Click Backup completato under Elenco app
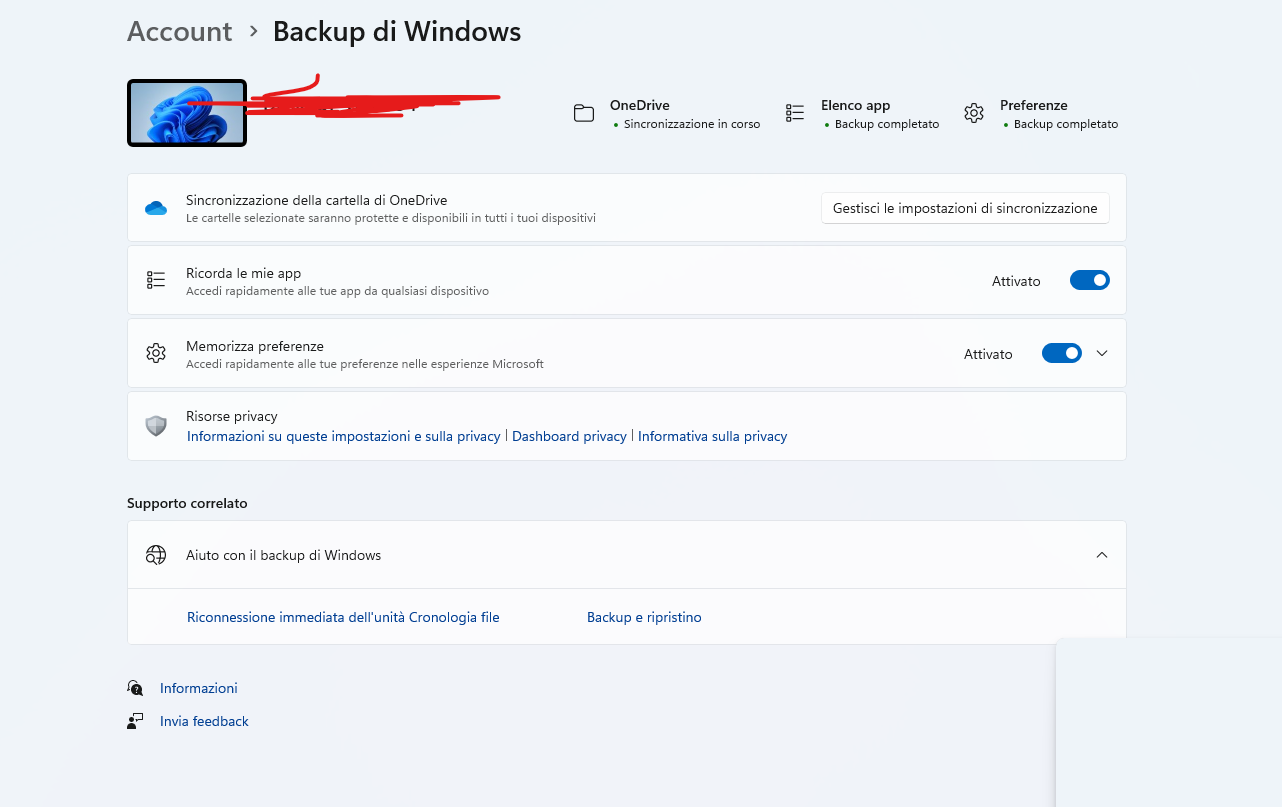The image size is (1282, 807). [x=887, y=124]
